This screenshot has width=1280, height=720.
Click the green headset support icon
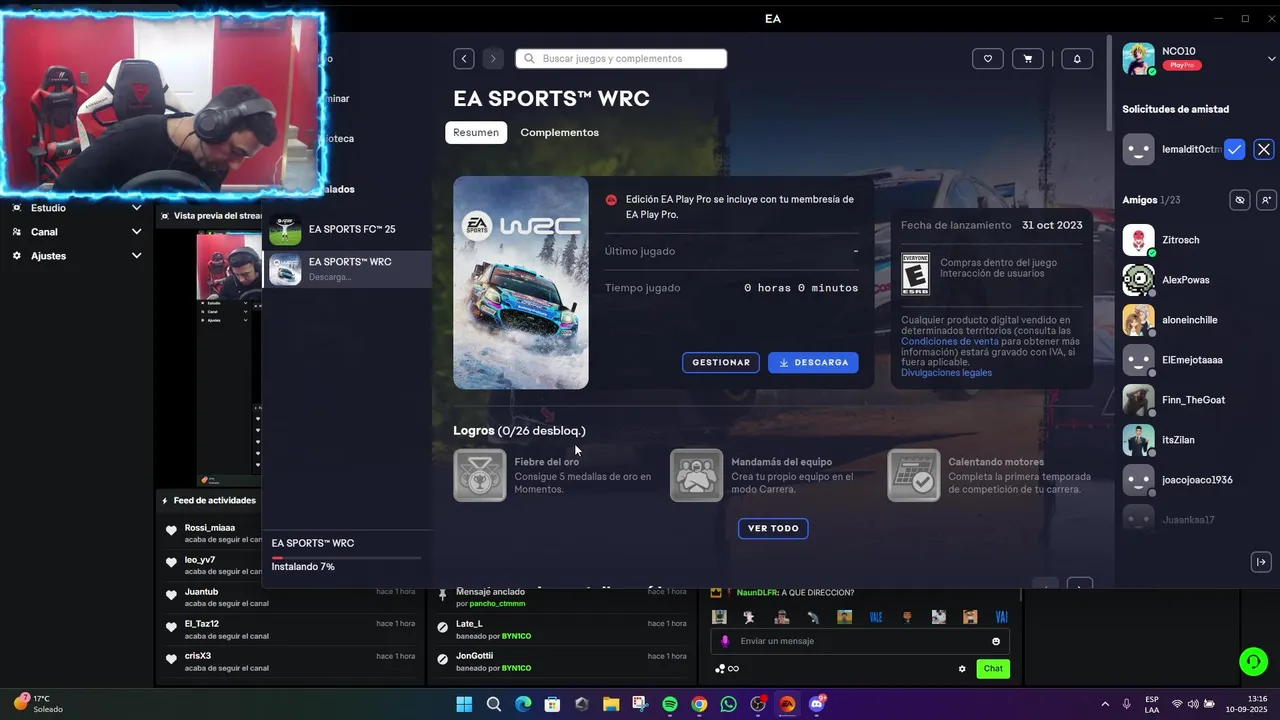[1252, 661]
